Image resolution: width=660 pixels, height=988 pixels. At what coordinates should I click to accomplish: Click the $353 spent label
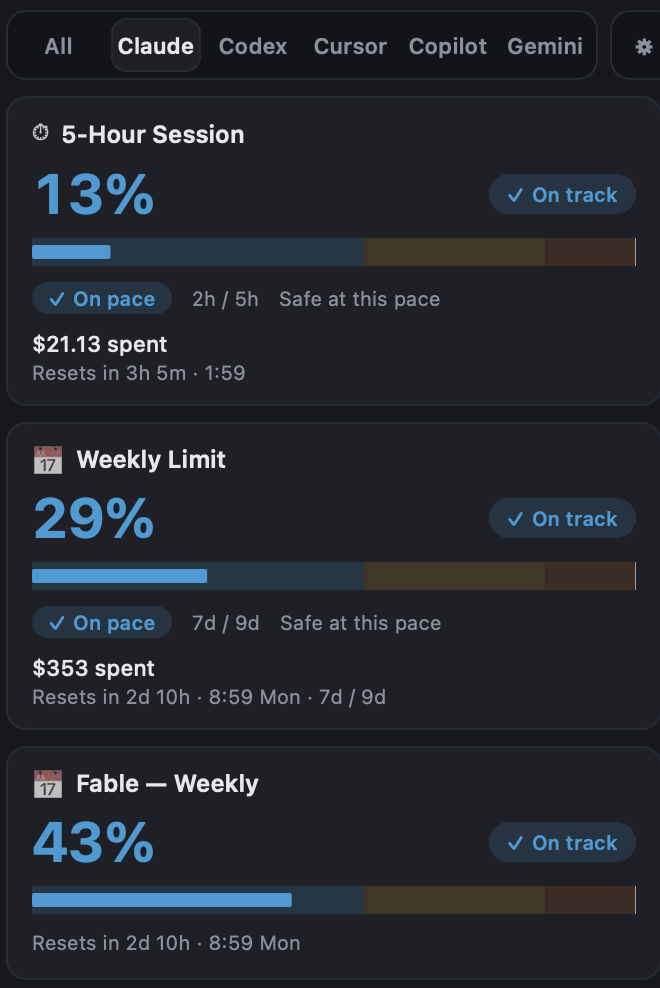point(93,668)
